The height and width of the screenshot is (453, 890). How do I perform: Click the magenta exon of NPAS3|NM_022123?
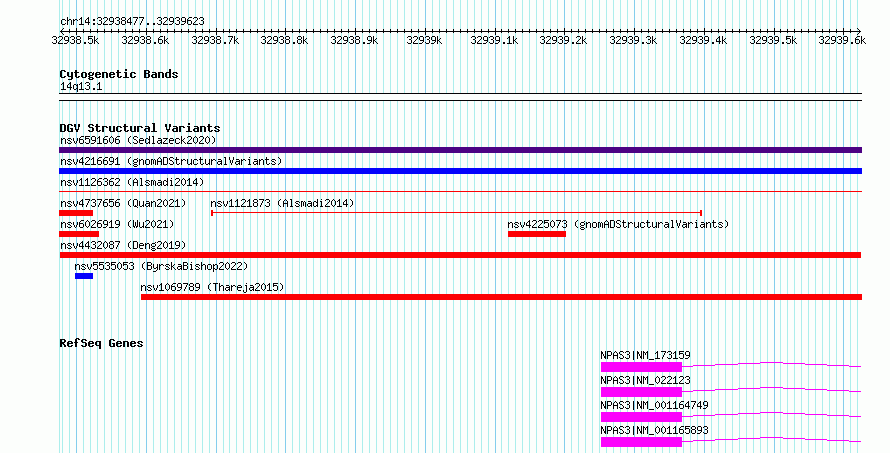(641, 392)
